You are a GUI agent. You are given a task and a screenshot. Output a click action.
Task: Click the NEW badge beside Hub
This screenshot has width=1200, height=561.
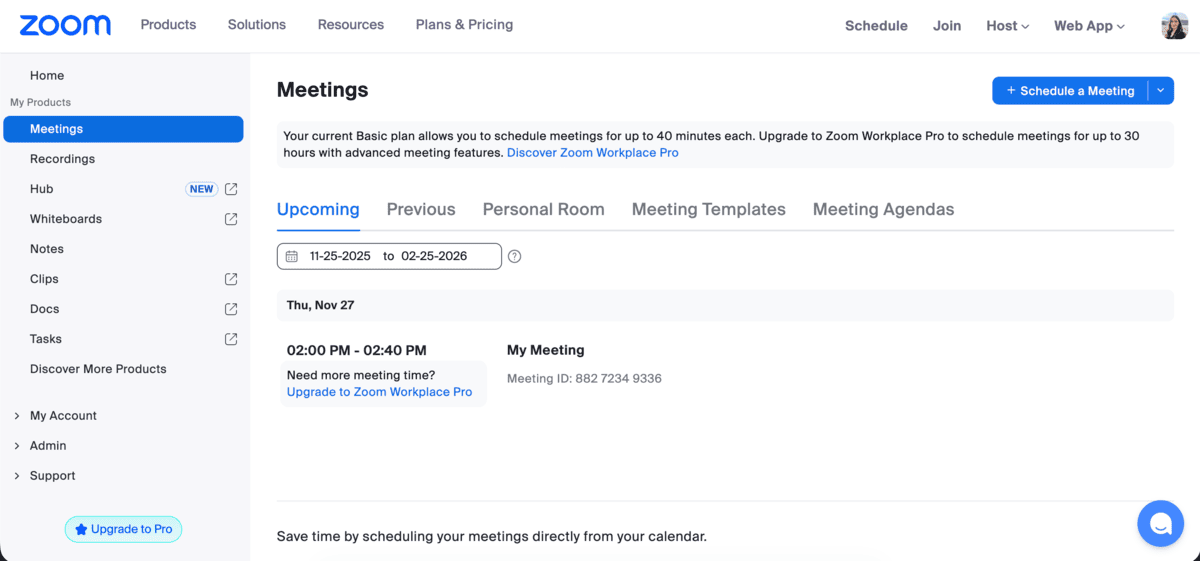click(x=202, y=189)
